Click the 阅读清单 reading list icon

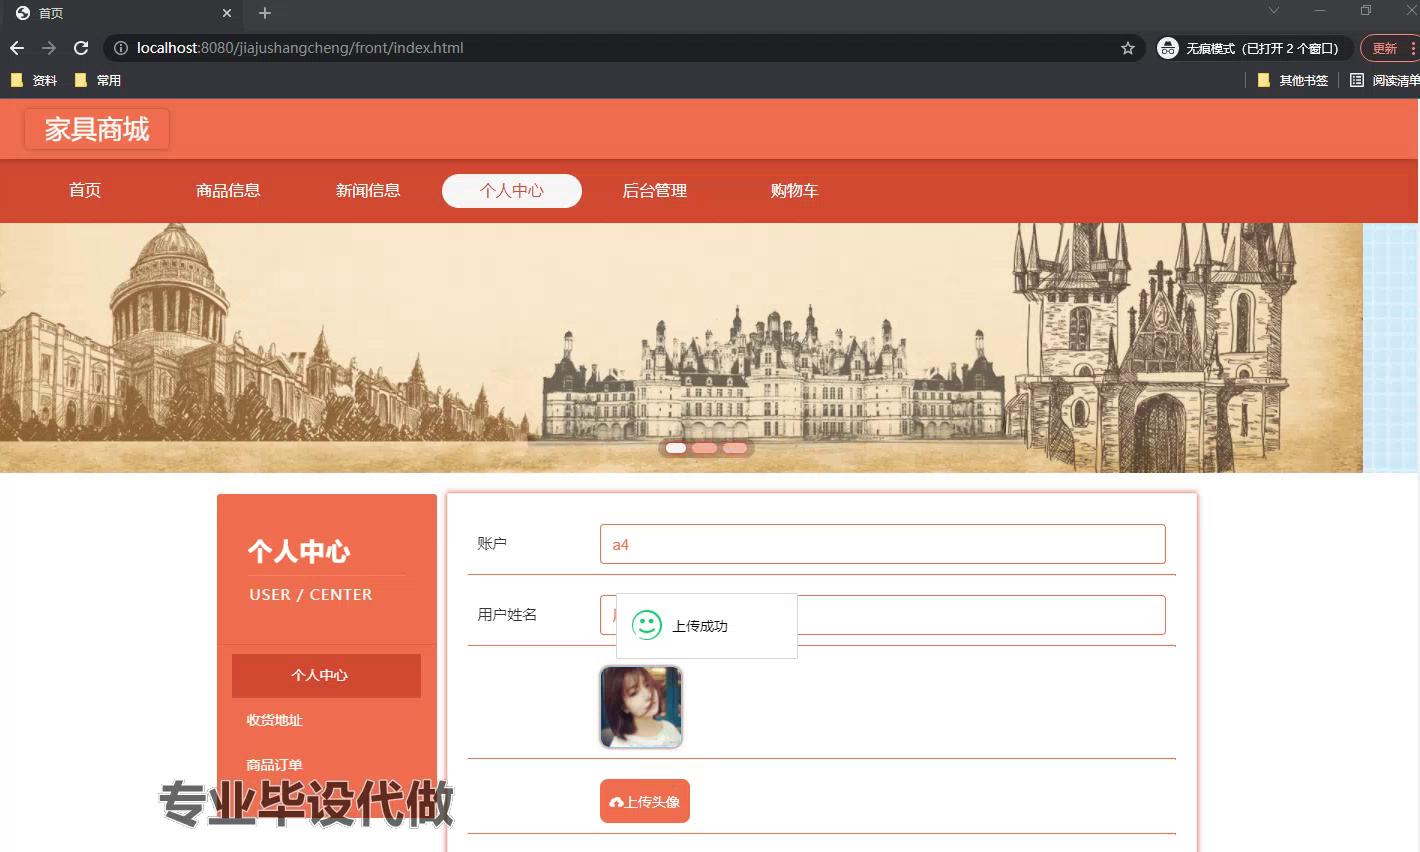tap(1356, 79)
